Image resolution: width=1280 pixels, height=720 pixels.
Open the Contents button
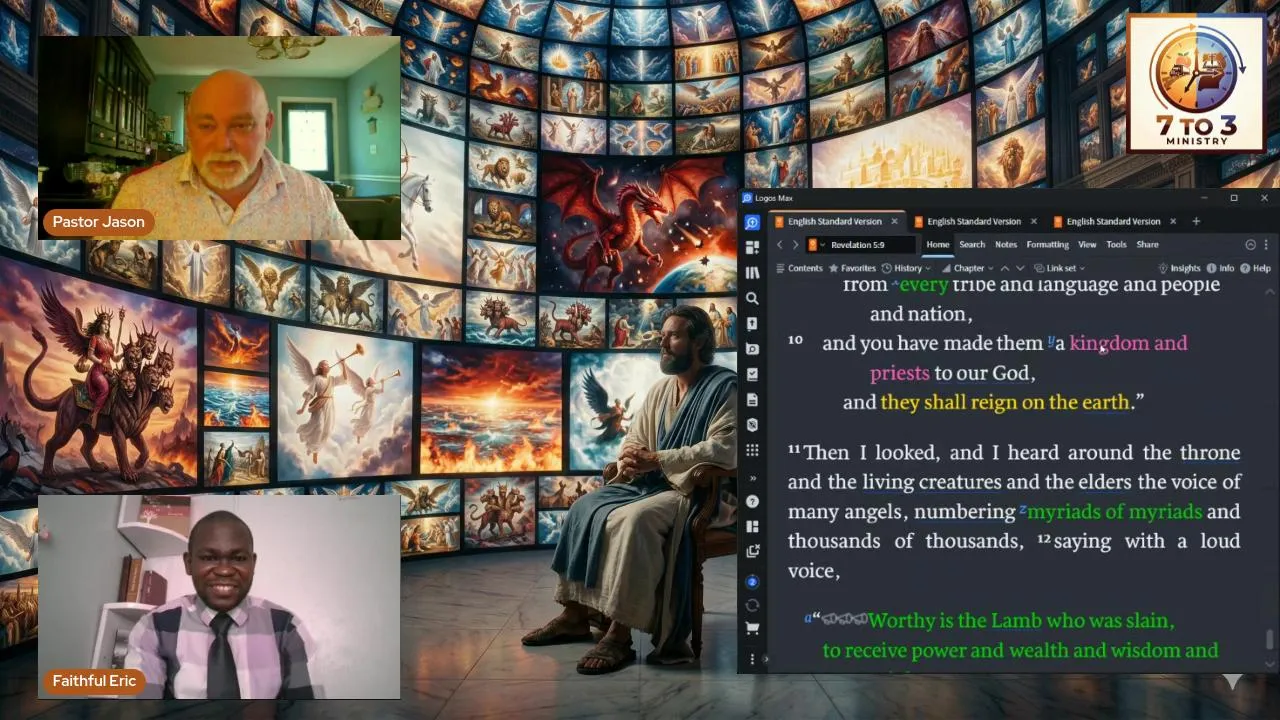click(798, 268)
